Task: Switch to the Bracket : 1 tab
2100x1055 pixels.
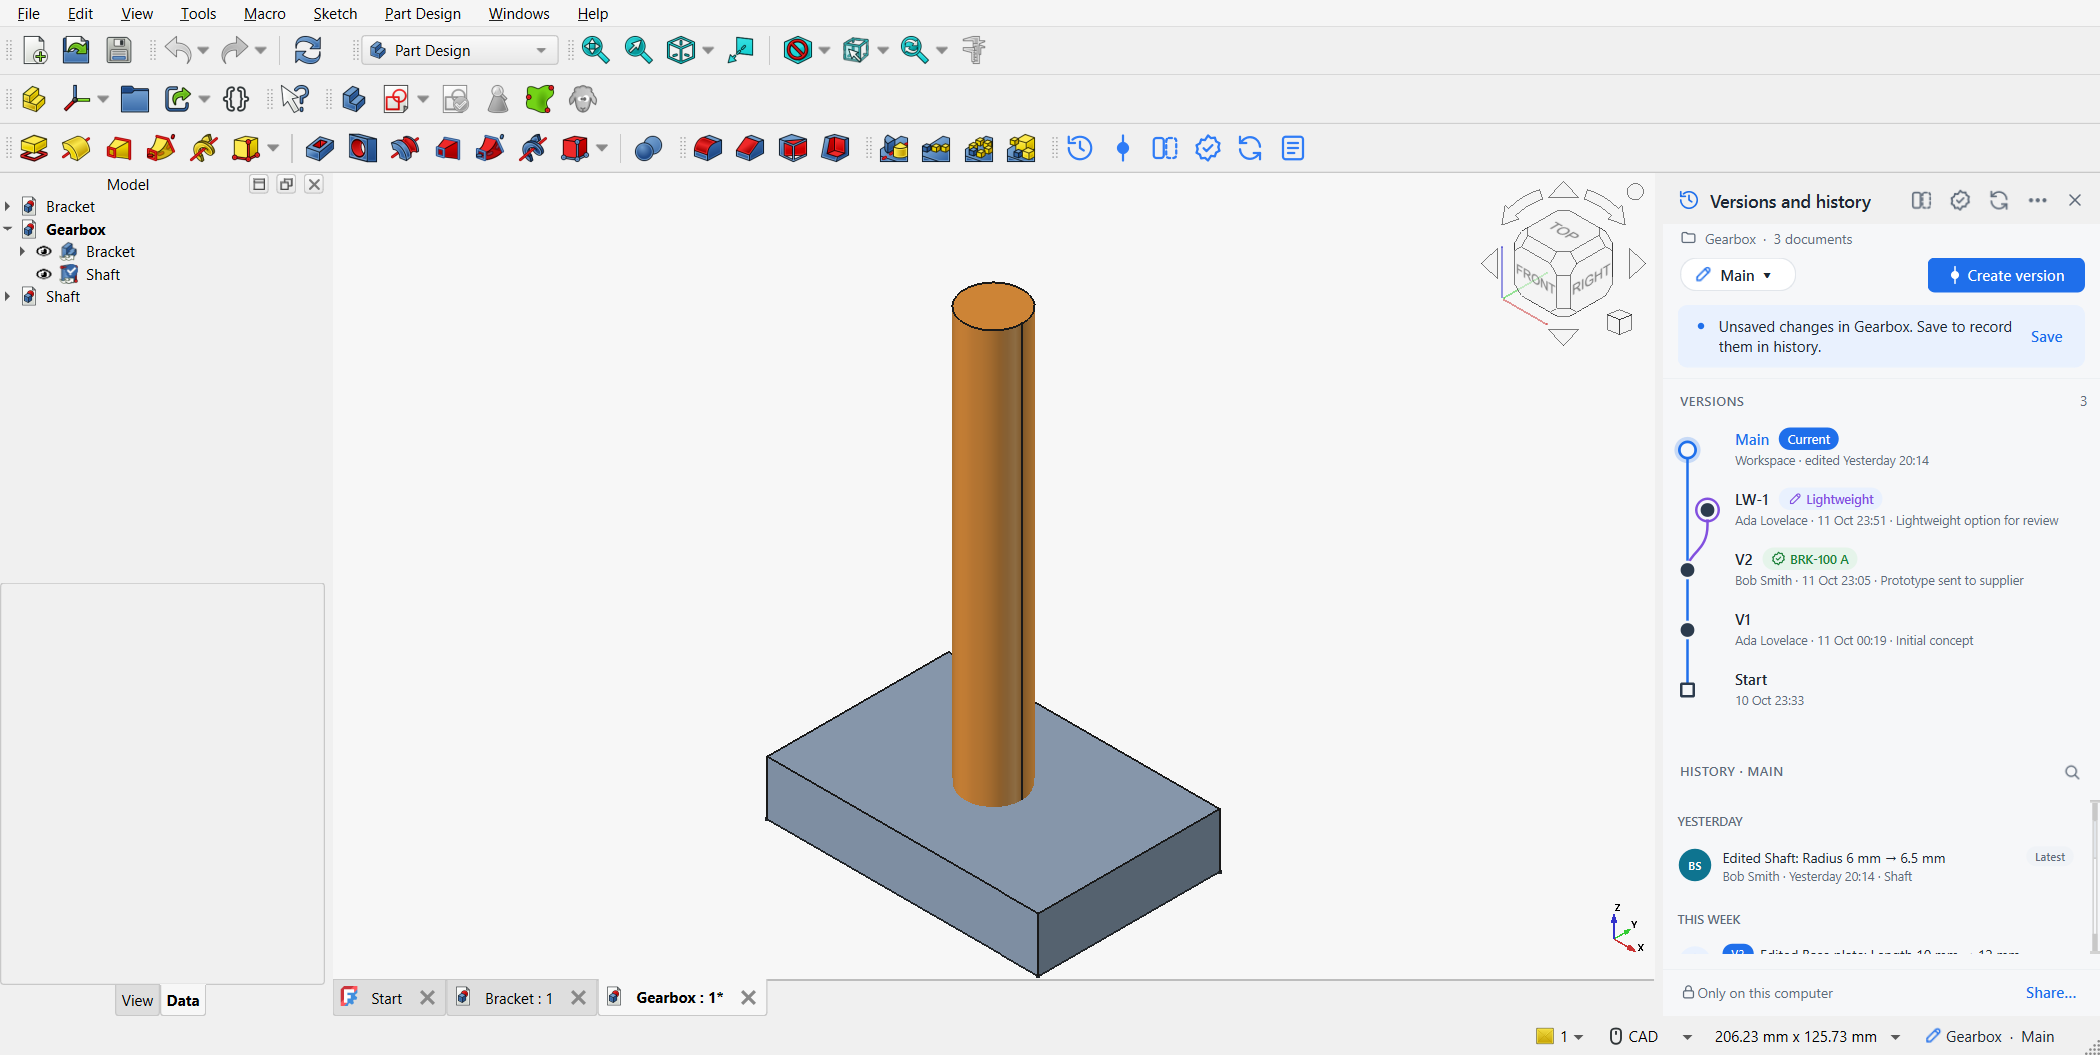Action: [x=518, y=998]
